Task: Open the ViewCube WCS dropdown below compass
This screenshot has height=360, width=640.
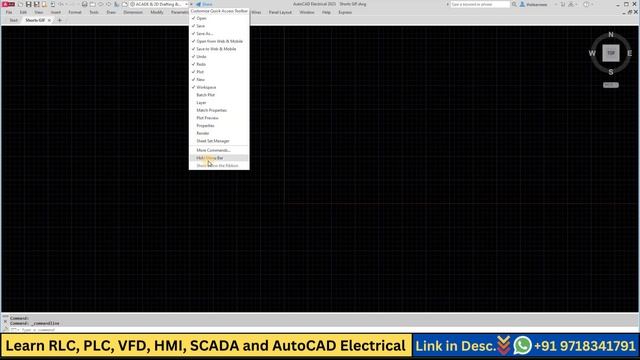Action: pos(611,85)
